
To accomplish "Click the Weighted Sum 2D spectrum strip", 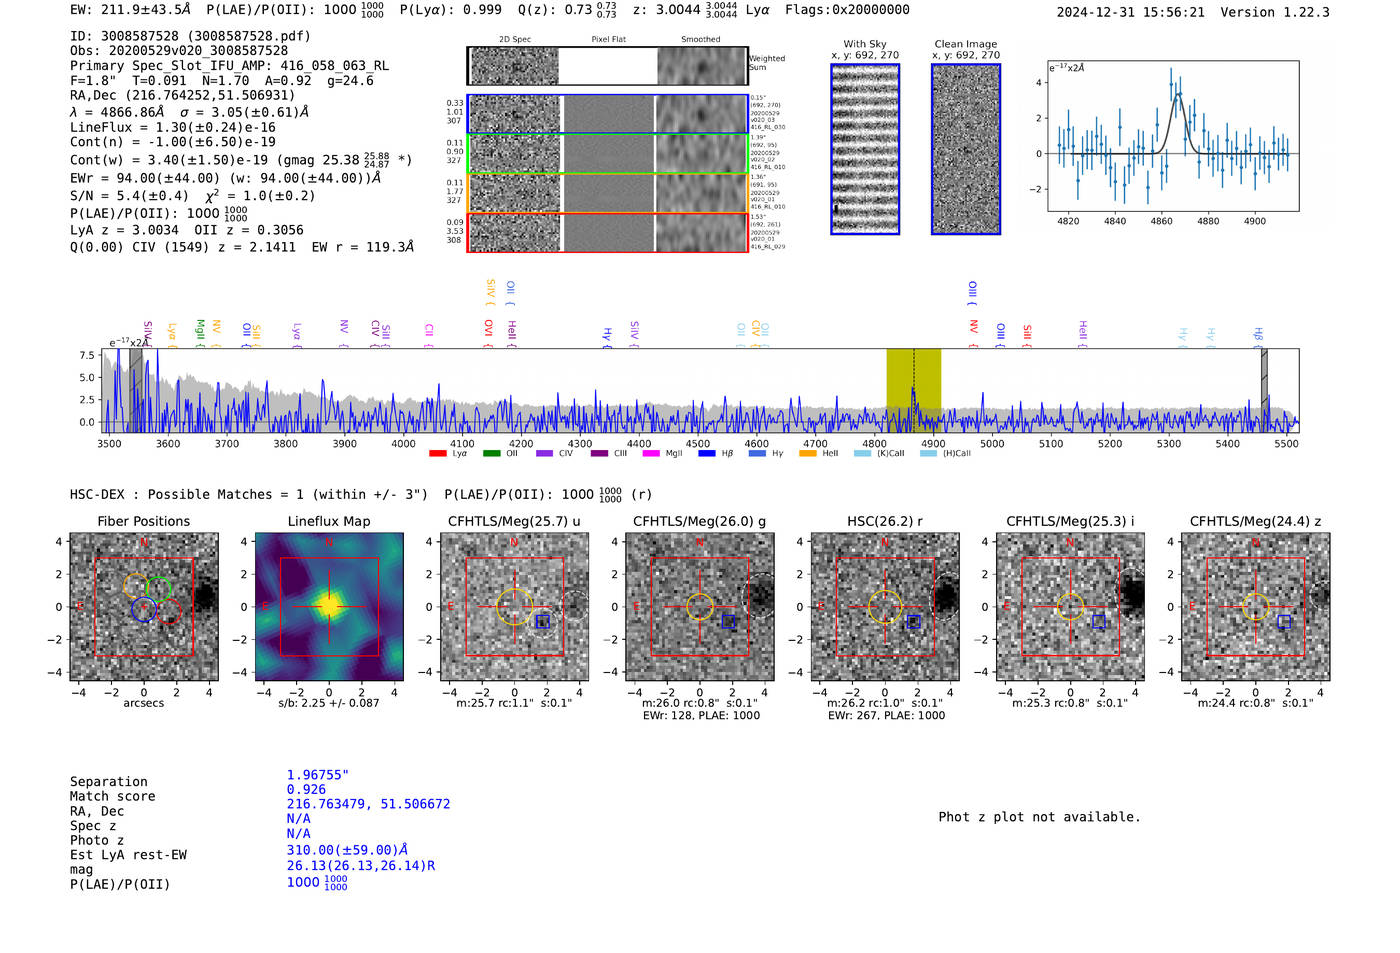I will click(607, 66).
